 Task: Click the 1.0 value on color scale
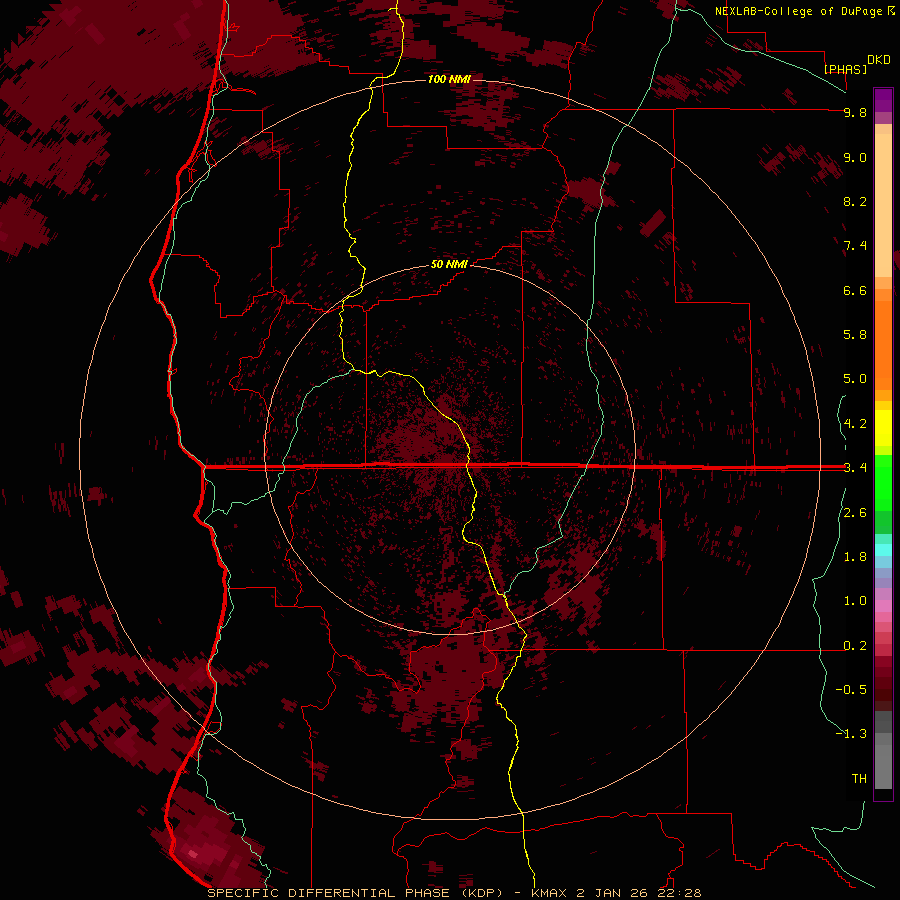pyautogui.click(x=855, y=601)
